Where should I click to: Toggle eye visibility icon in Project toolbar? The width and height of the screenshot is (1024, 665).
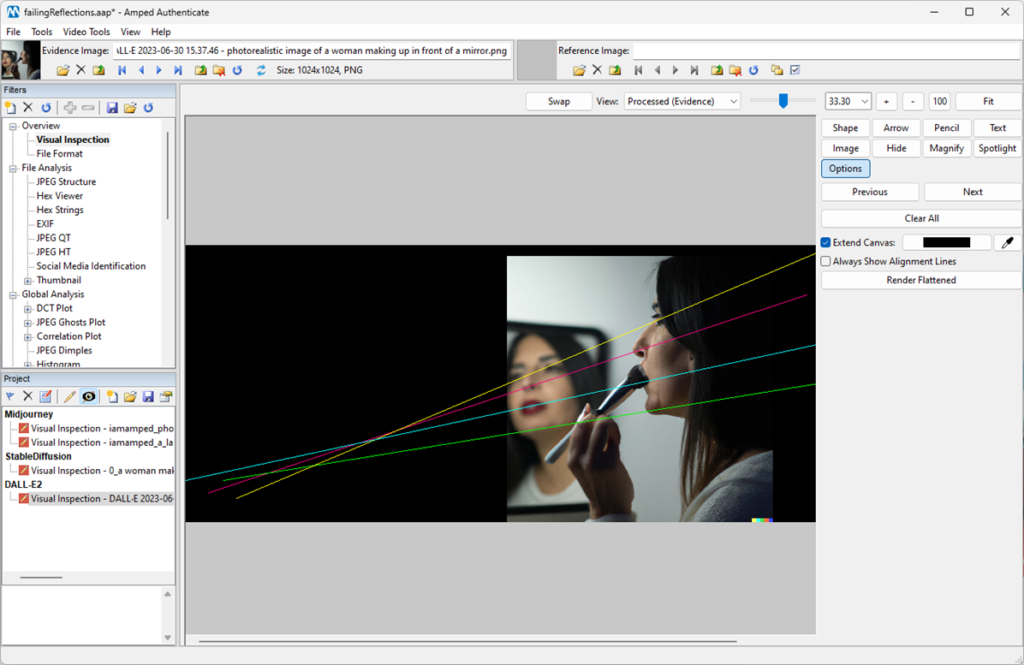point(89,397)
